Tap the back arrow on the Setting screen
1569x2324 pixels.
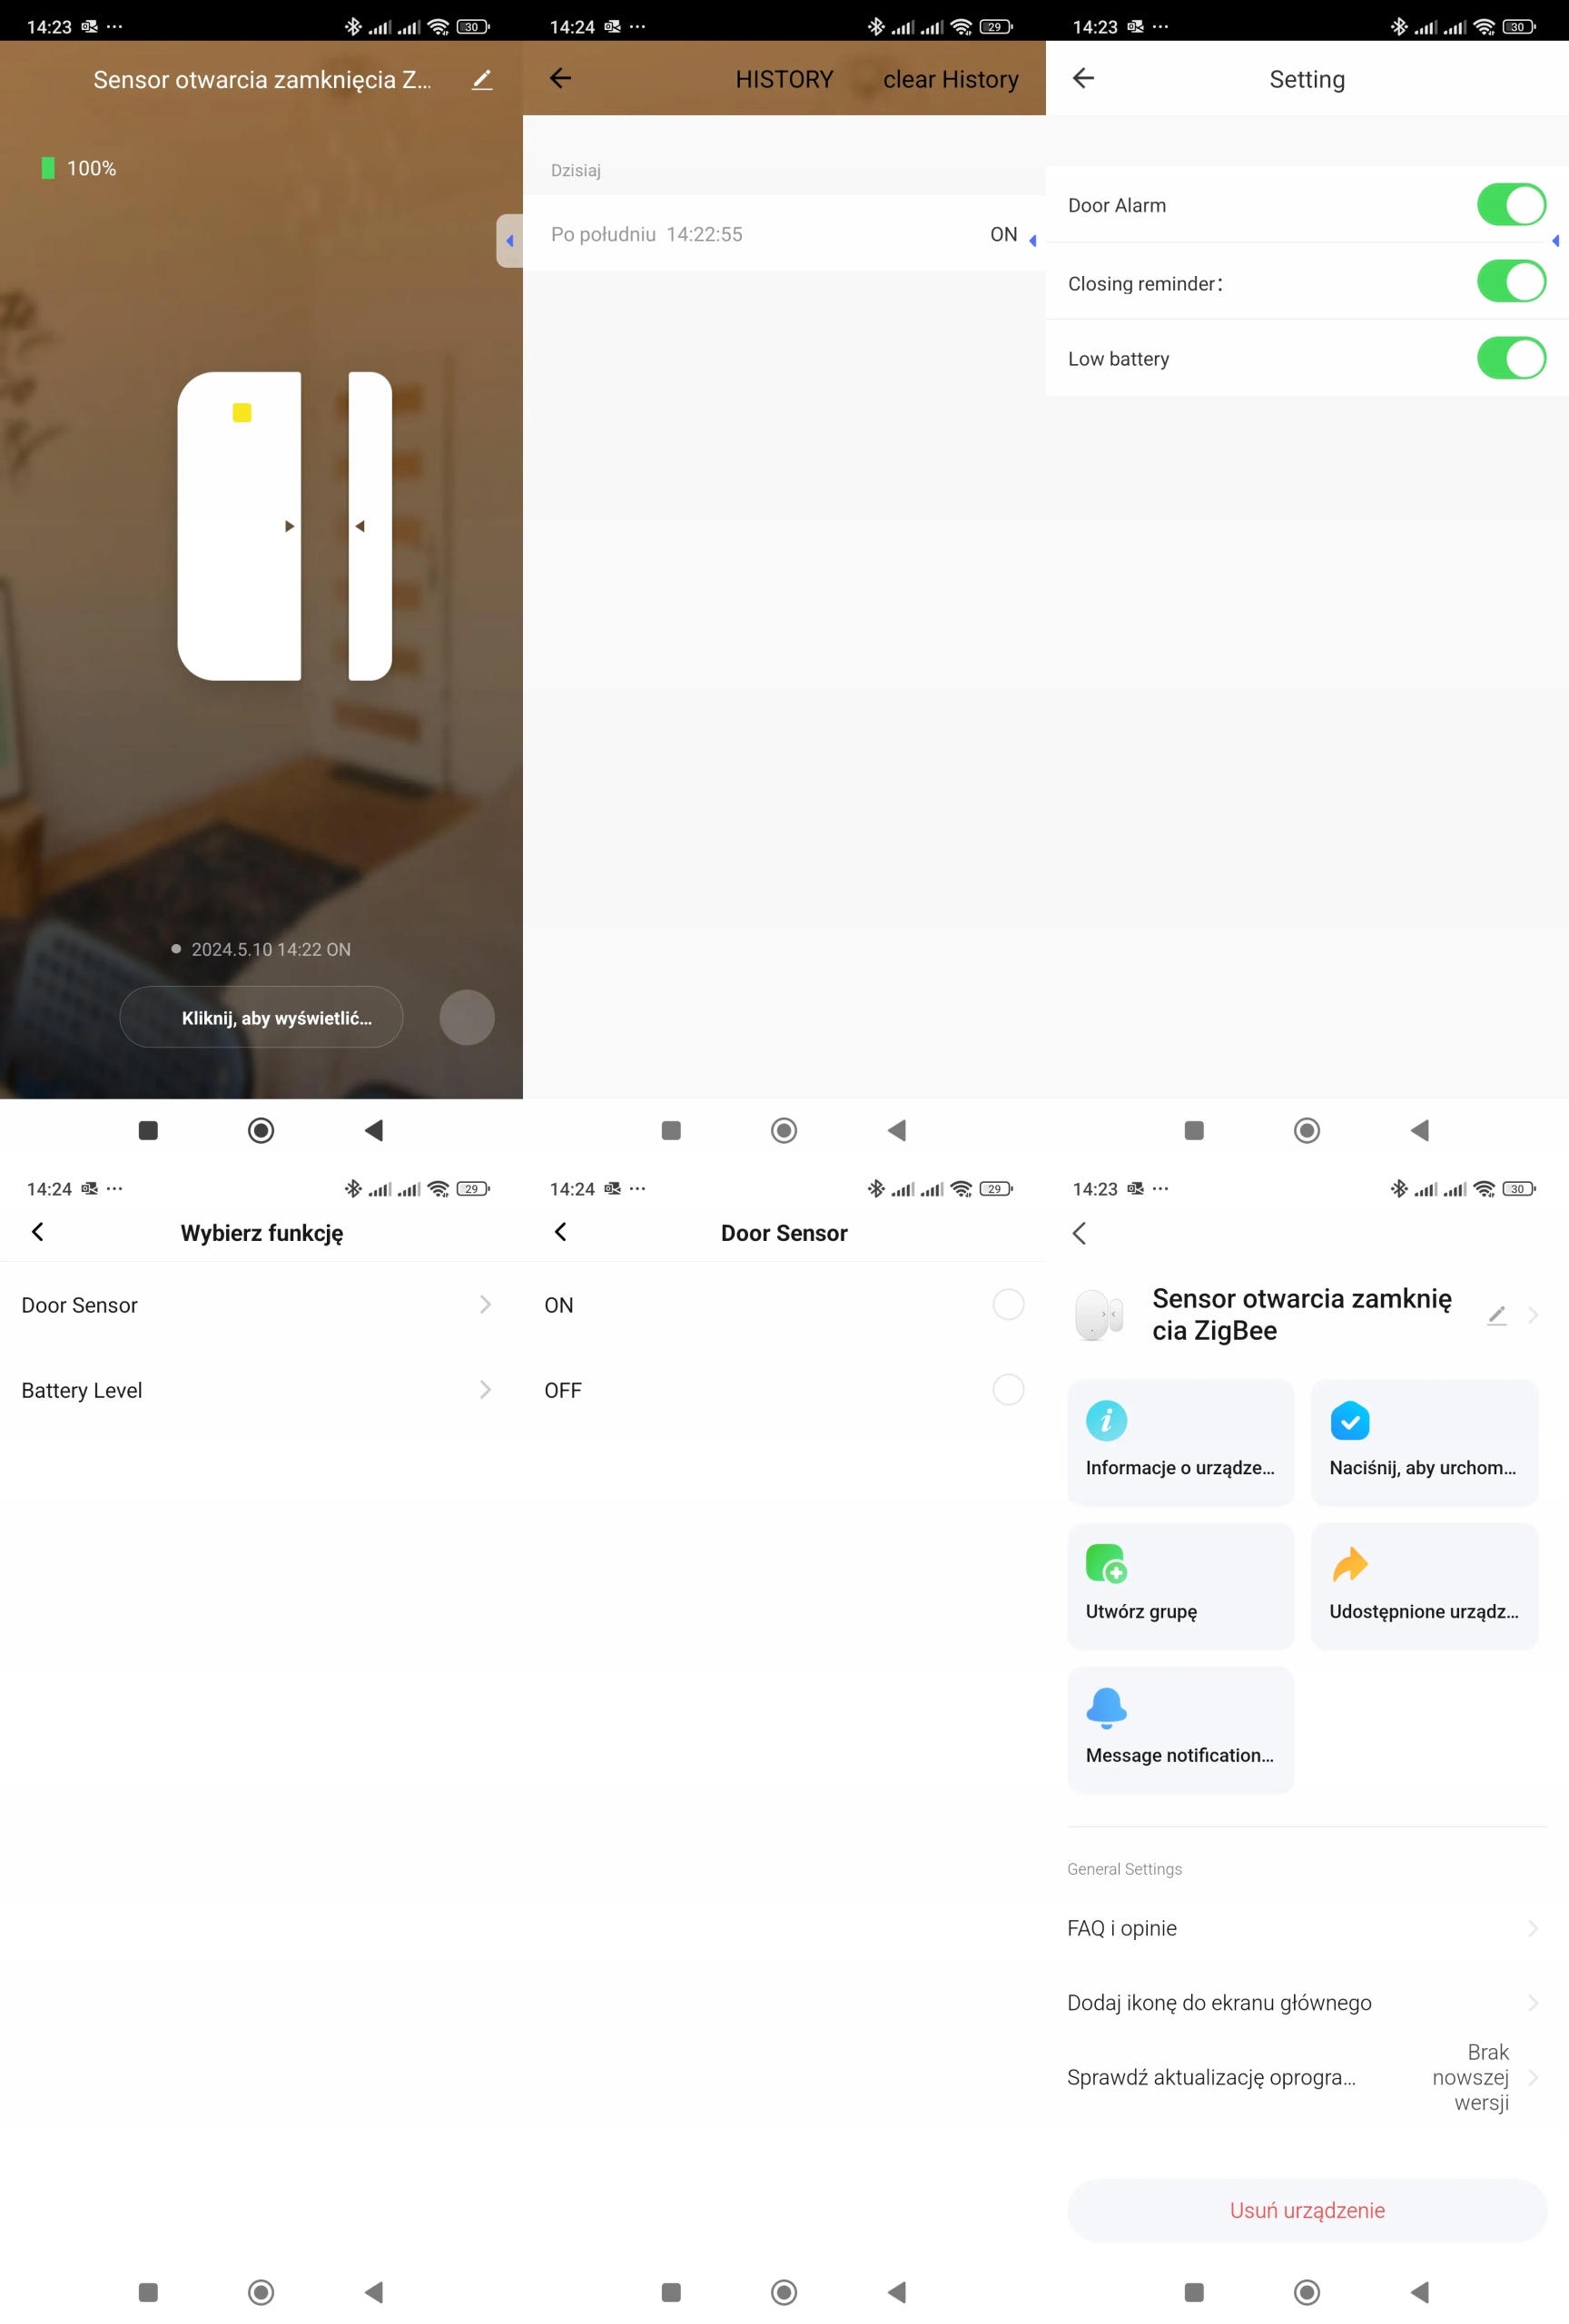coord(1084,78)
